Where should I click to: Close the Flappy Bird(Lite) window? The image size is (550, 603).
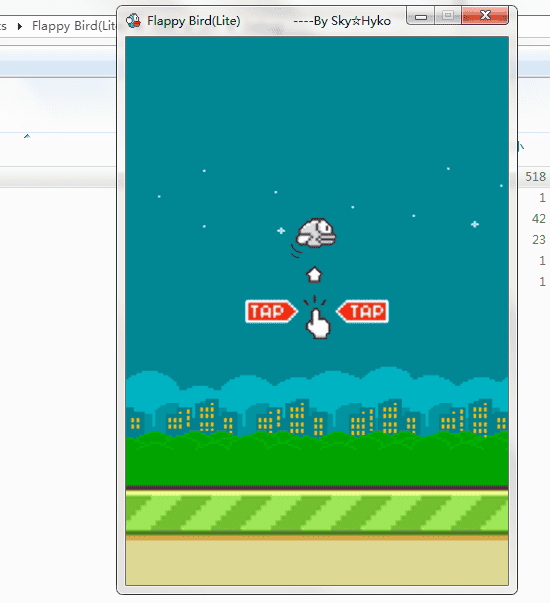485,16
